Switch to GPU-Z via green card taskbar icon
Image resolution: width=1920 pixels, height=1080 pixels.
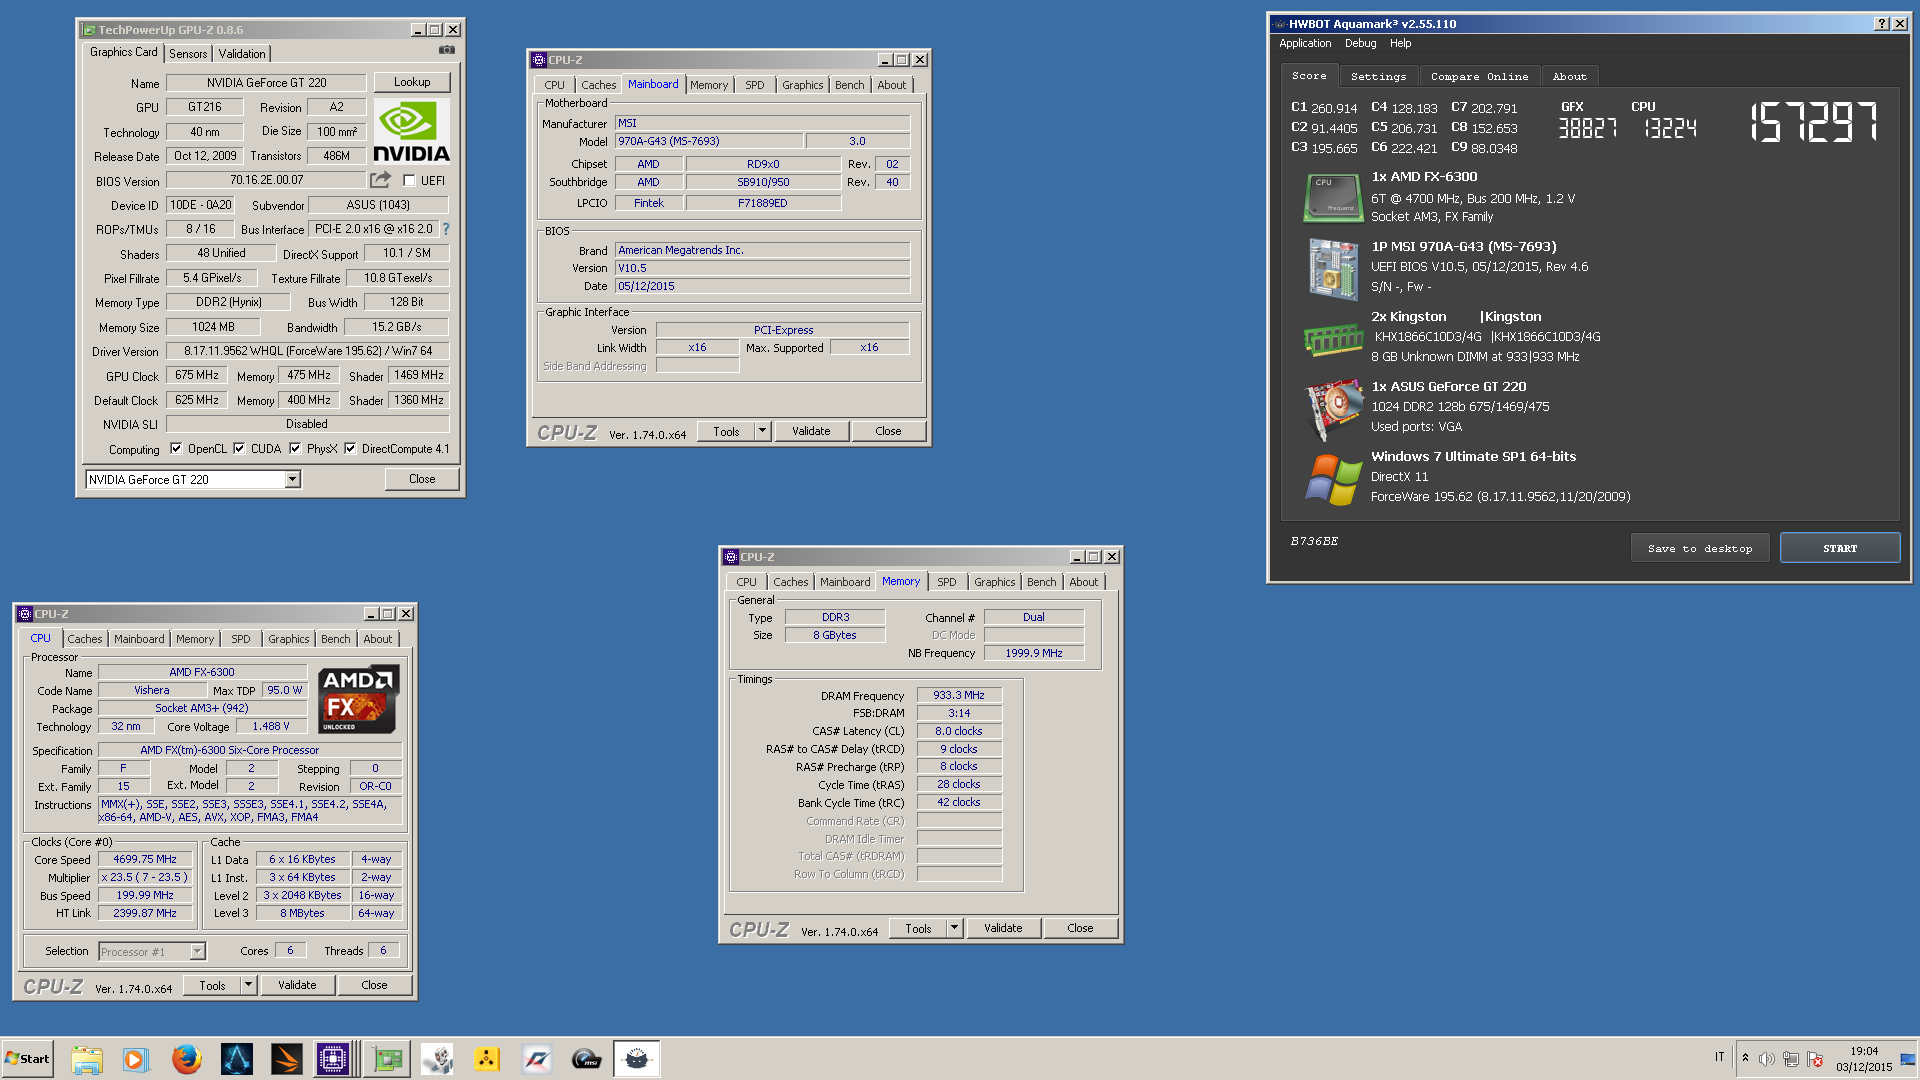(x=388, y=1059)
